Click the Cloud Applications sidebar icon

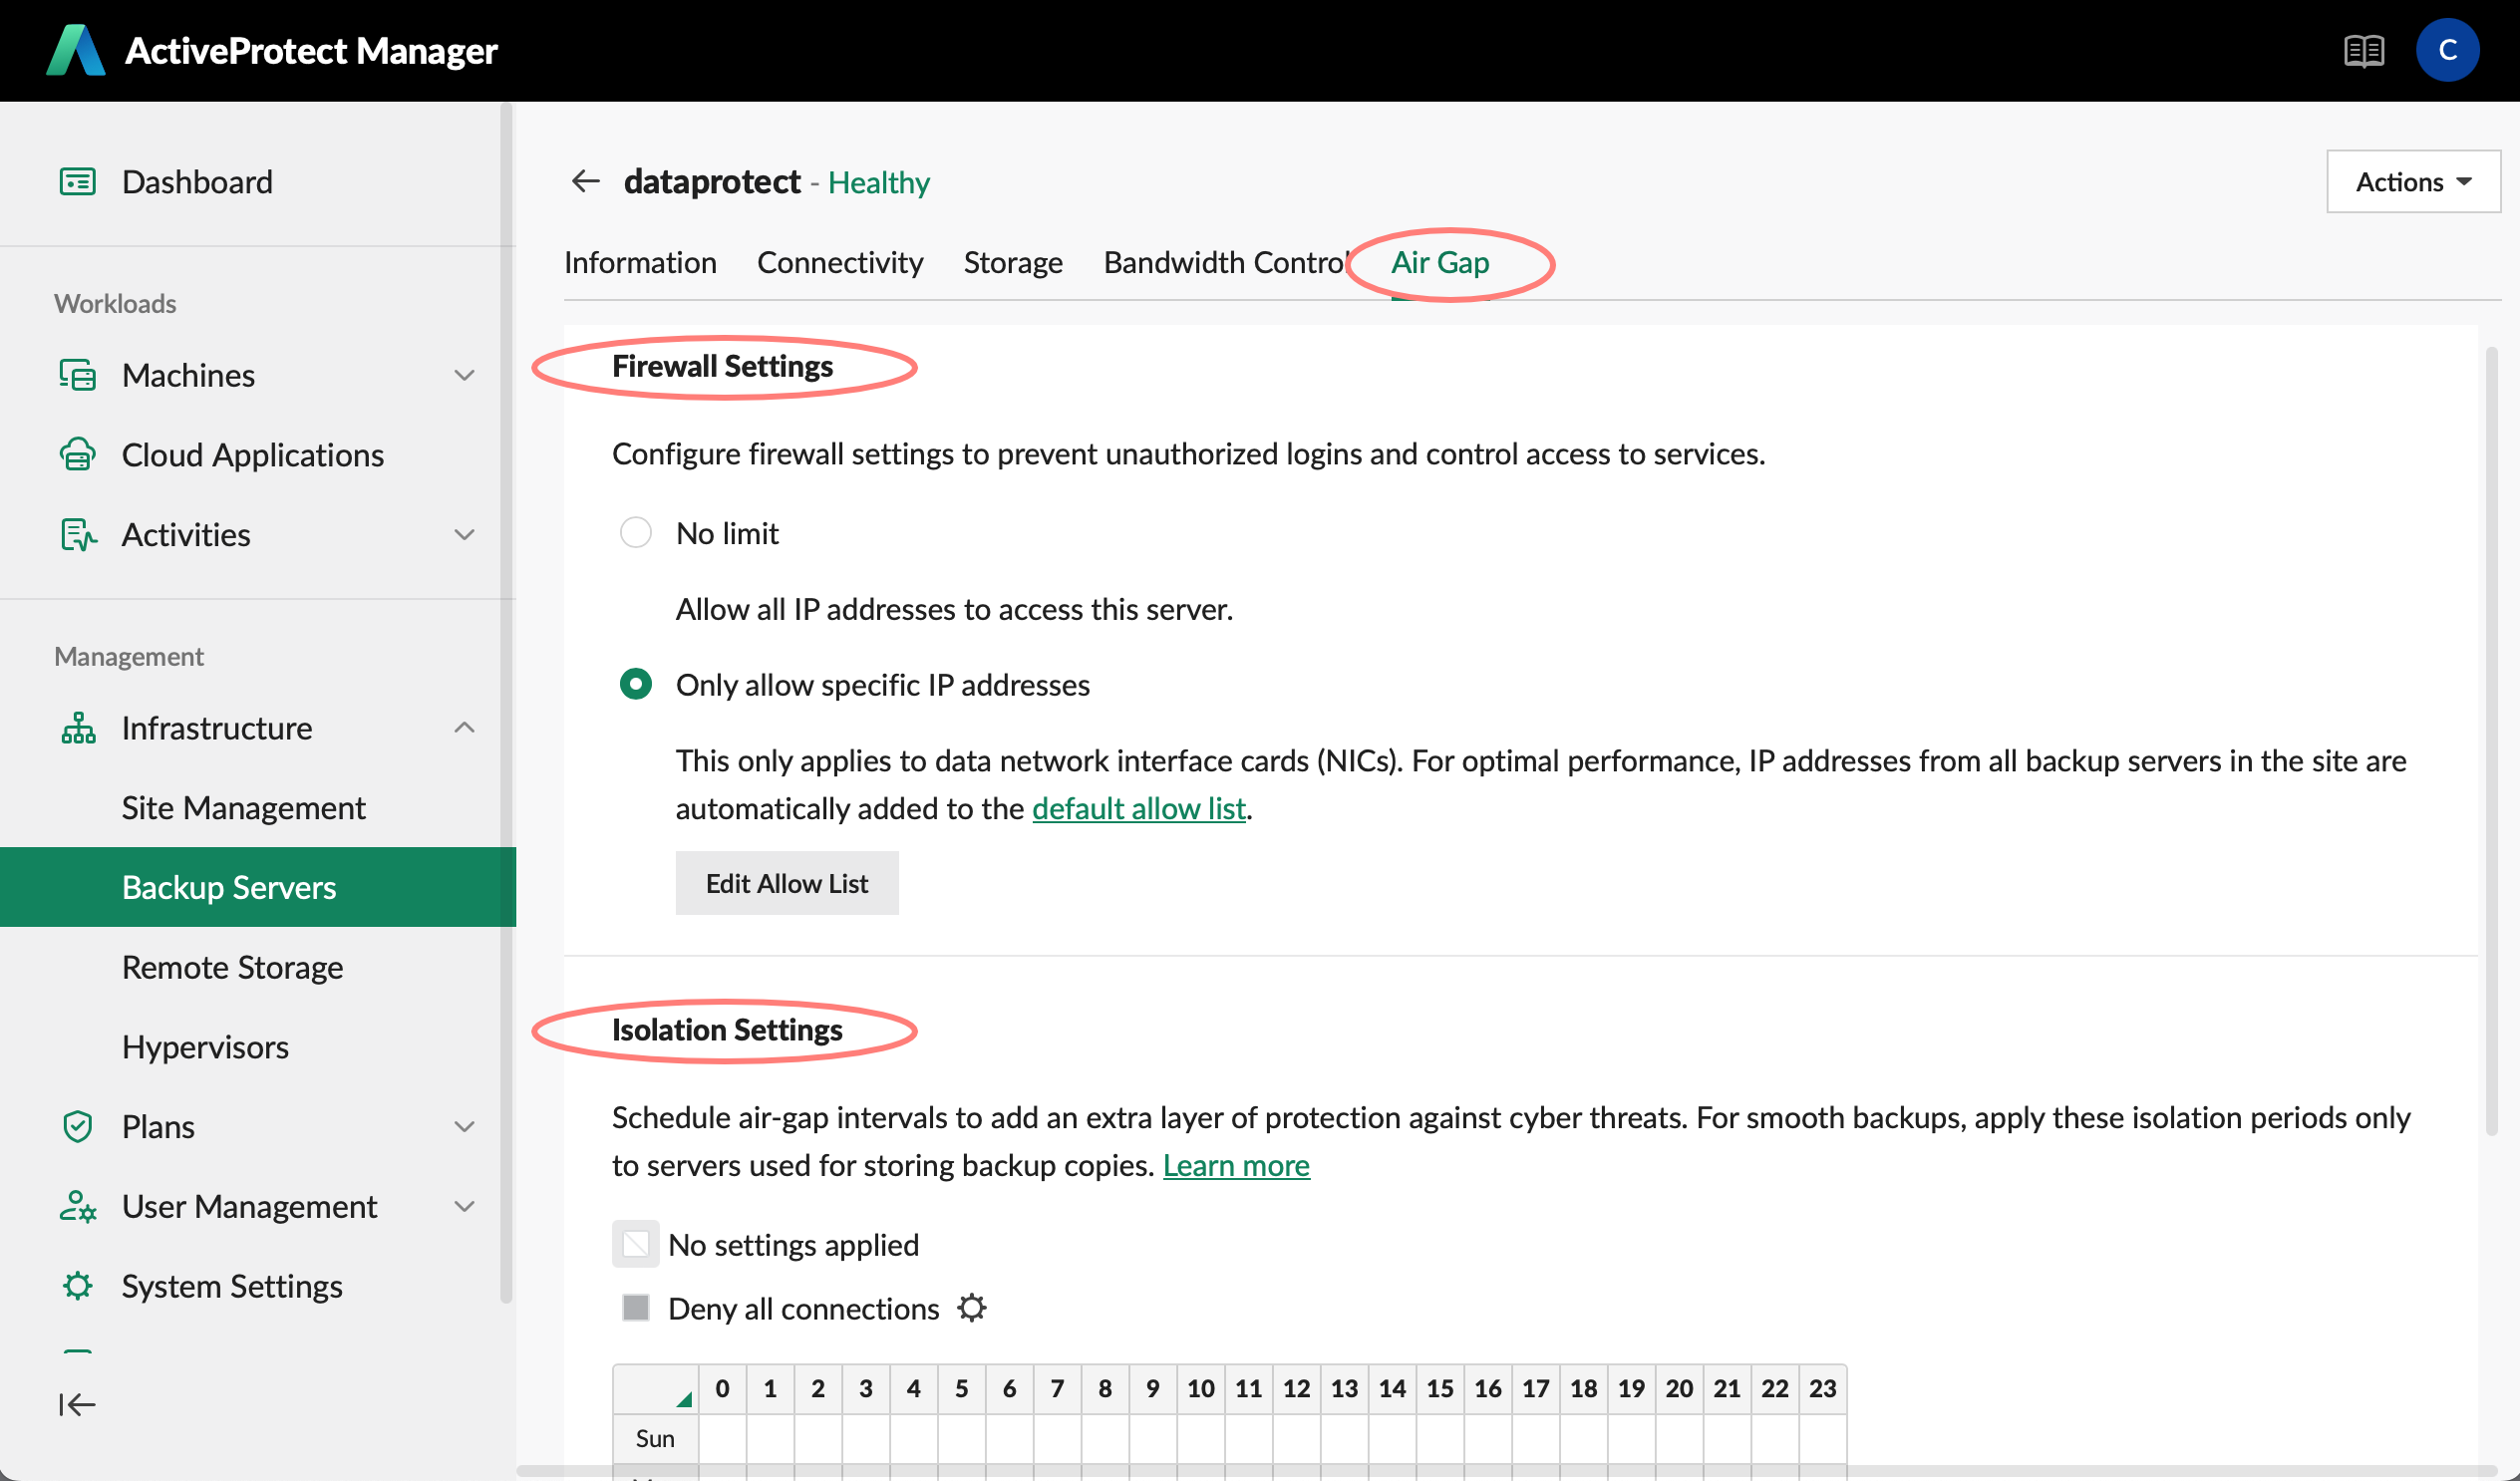[x=77, y=455]
